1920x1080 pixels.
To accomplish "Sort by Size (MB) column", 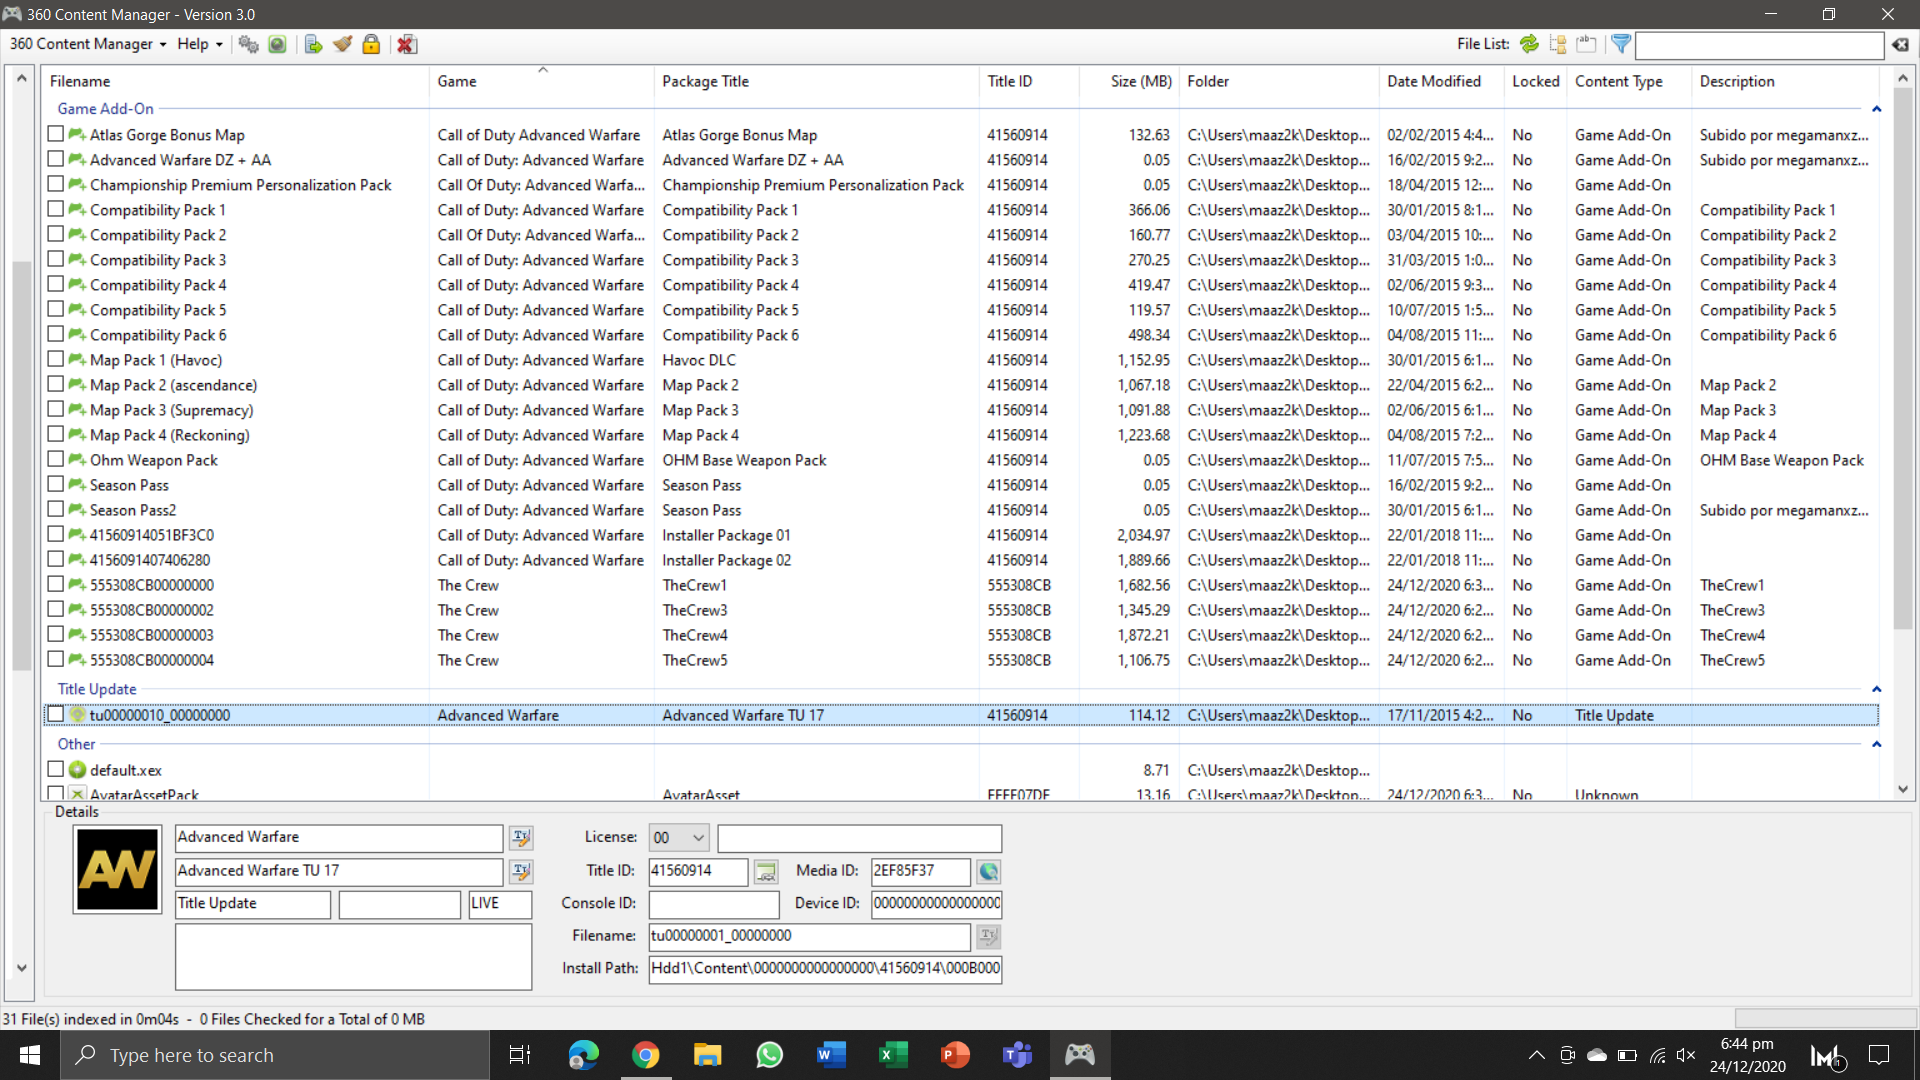I will pos(1129,82).
